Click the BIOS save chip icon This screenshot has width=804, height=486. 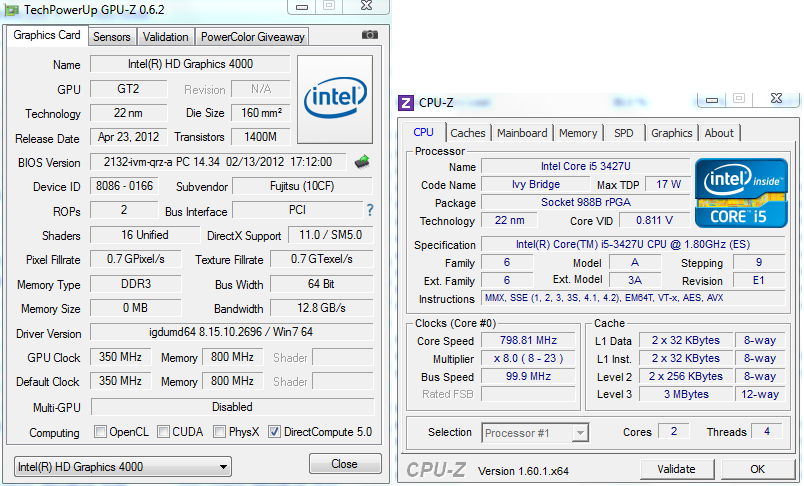point(363,162)
